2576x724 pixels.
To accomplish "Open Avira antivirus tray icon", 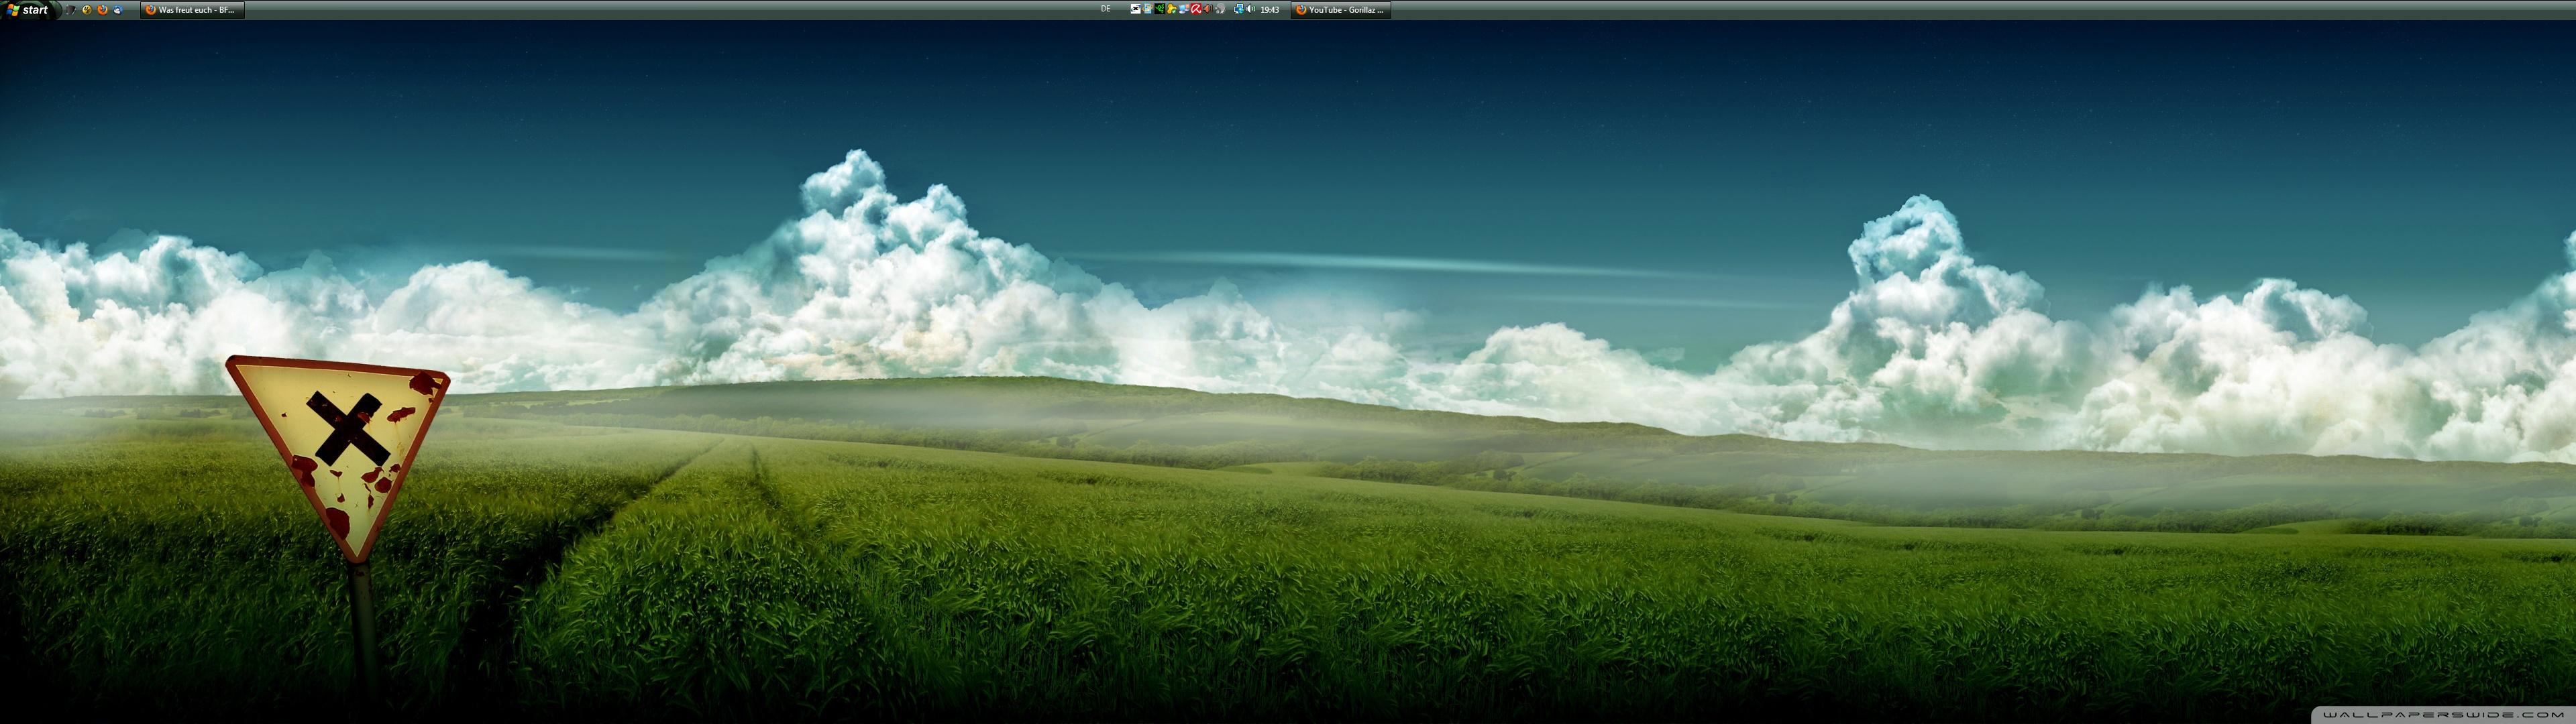I will 1196,9.
